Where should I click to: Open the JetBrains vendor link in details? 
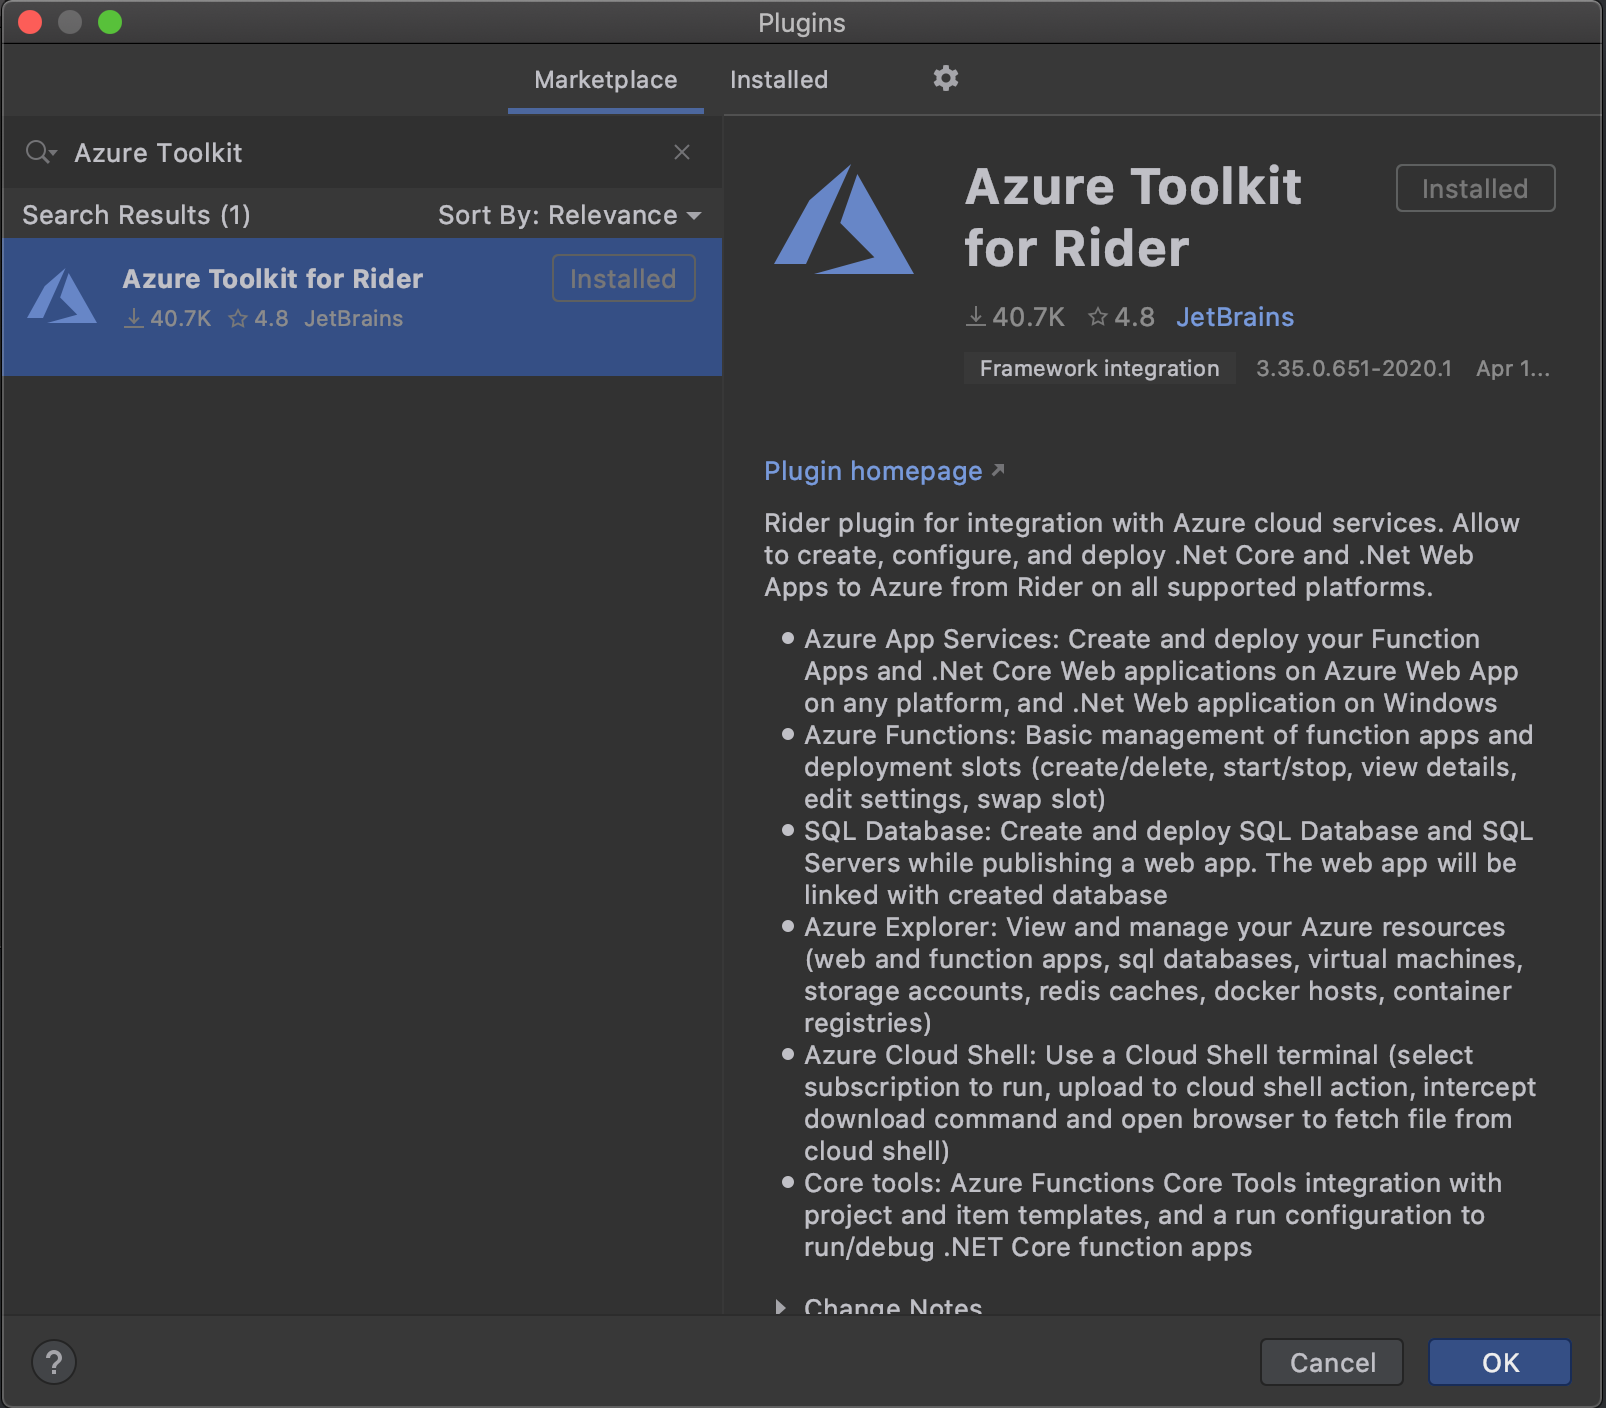(x=1235, y=317)
